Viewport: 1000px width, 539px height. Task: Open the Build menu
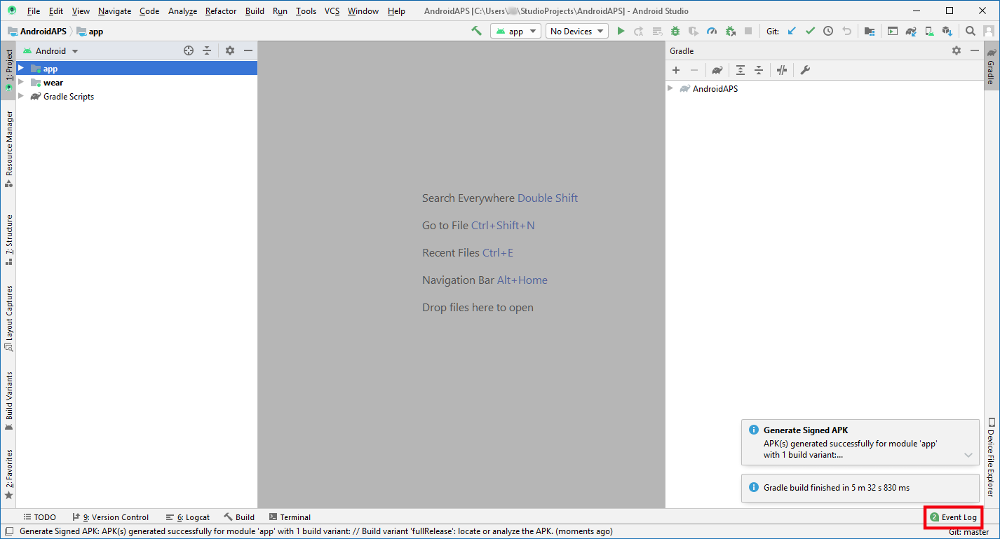click(x=254, y=11)
